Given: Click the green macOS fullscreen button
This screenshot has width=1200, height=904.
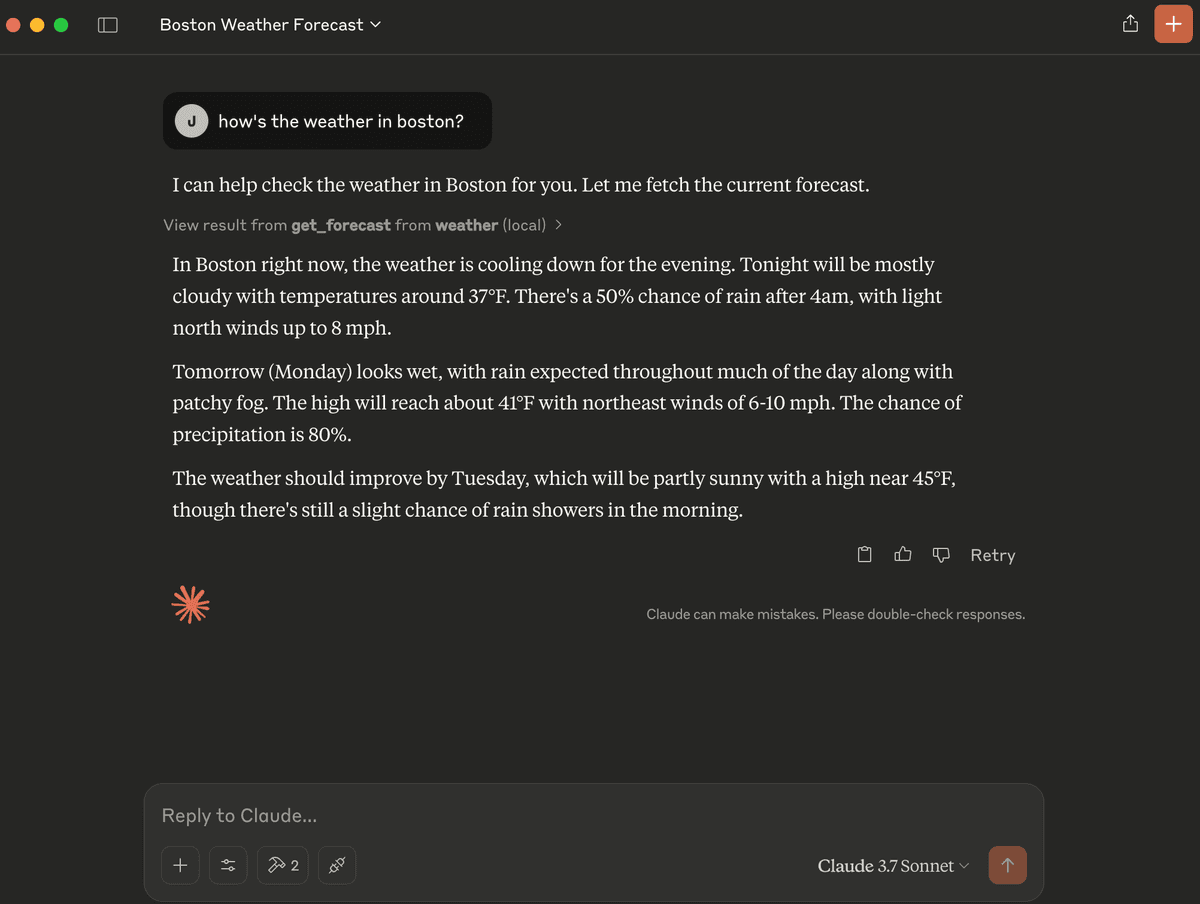Looking at the screenshot, I should (61, 25).
